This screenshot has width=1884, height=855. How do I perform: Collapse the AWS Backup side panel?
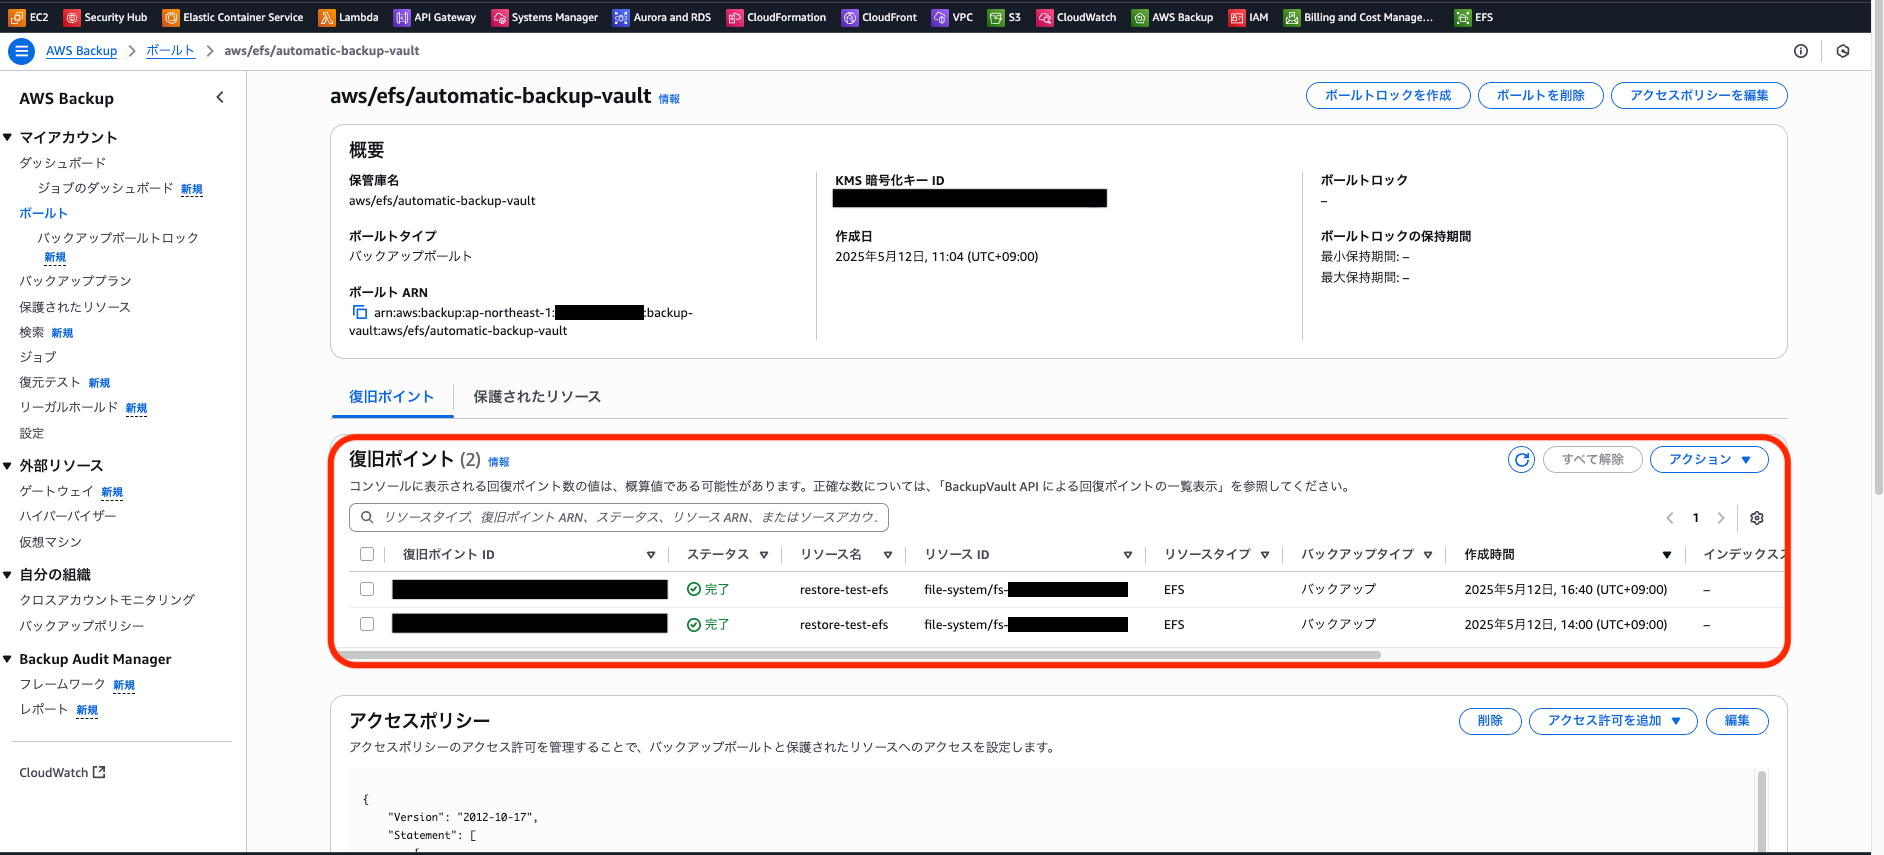point(220,97)
